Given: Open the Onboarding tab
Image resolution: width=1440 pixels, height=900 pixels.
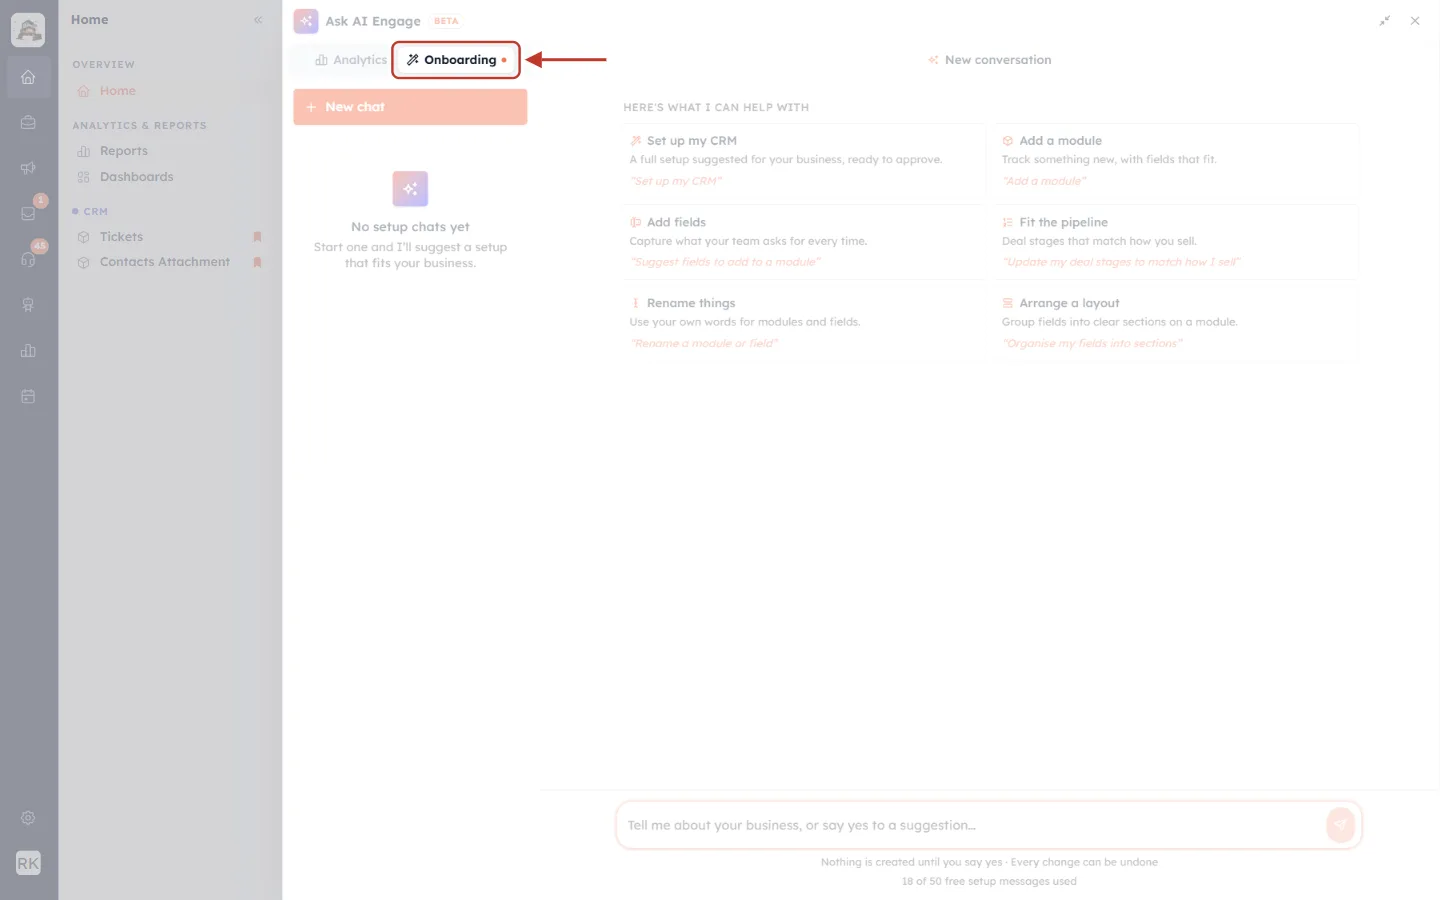Looking at the screenshot, I should pos(456,60).
